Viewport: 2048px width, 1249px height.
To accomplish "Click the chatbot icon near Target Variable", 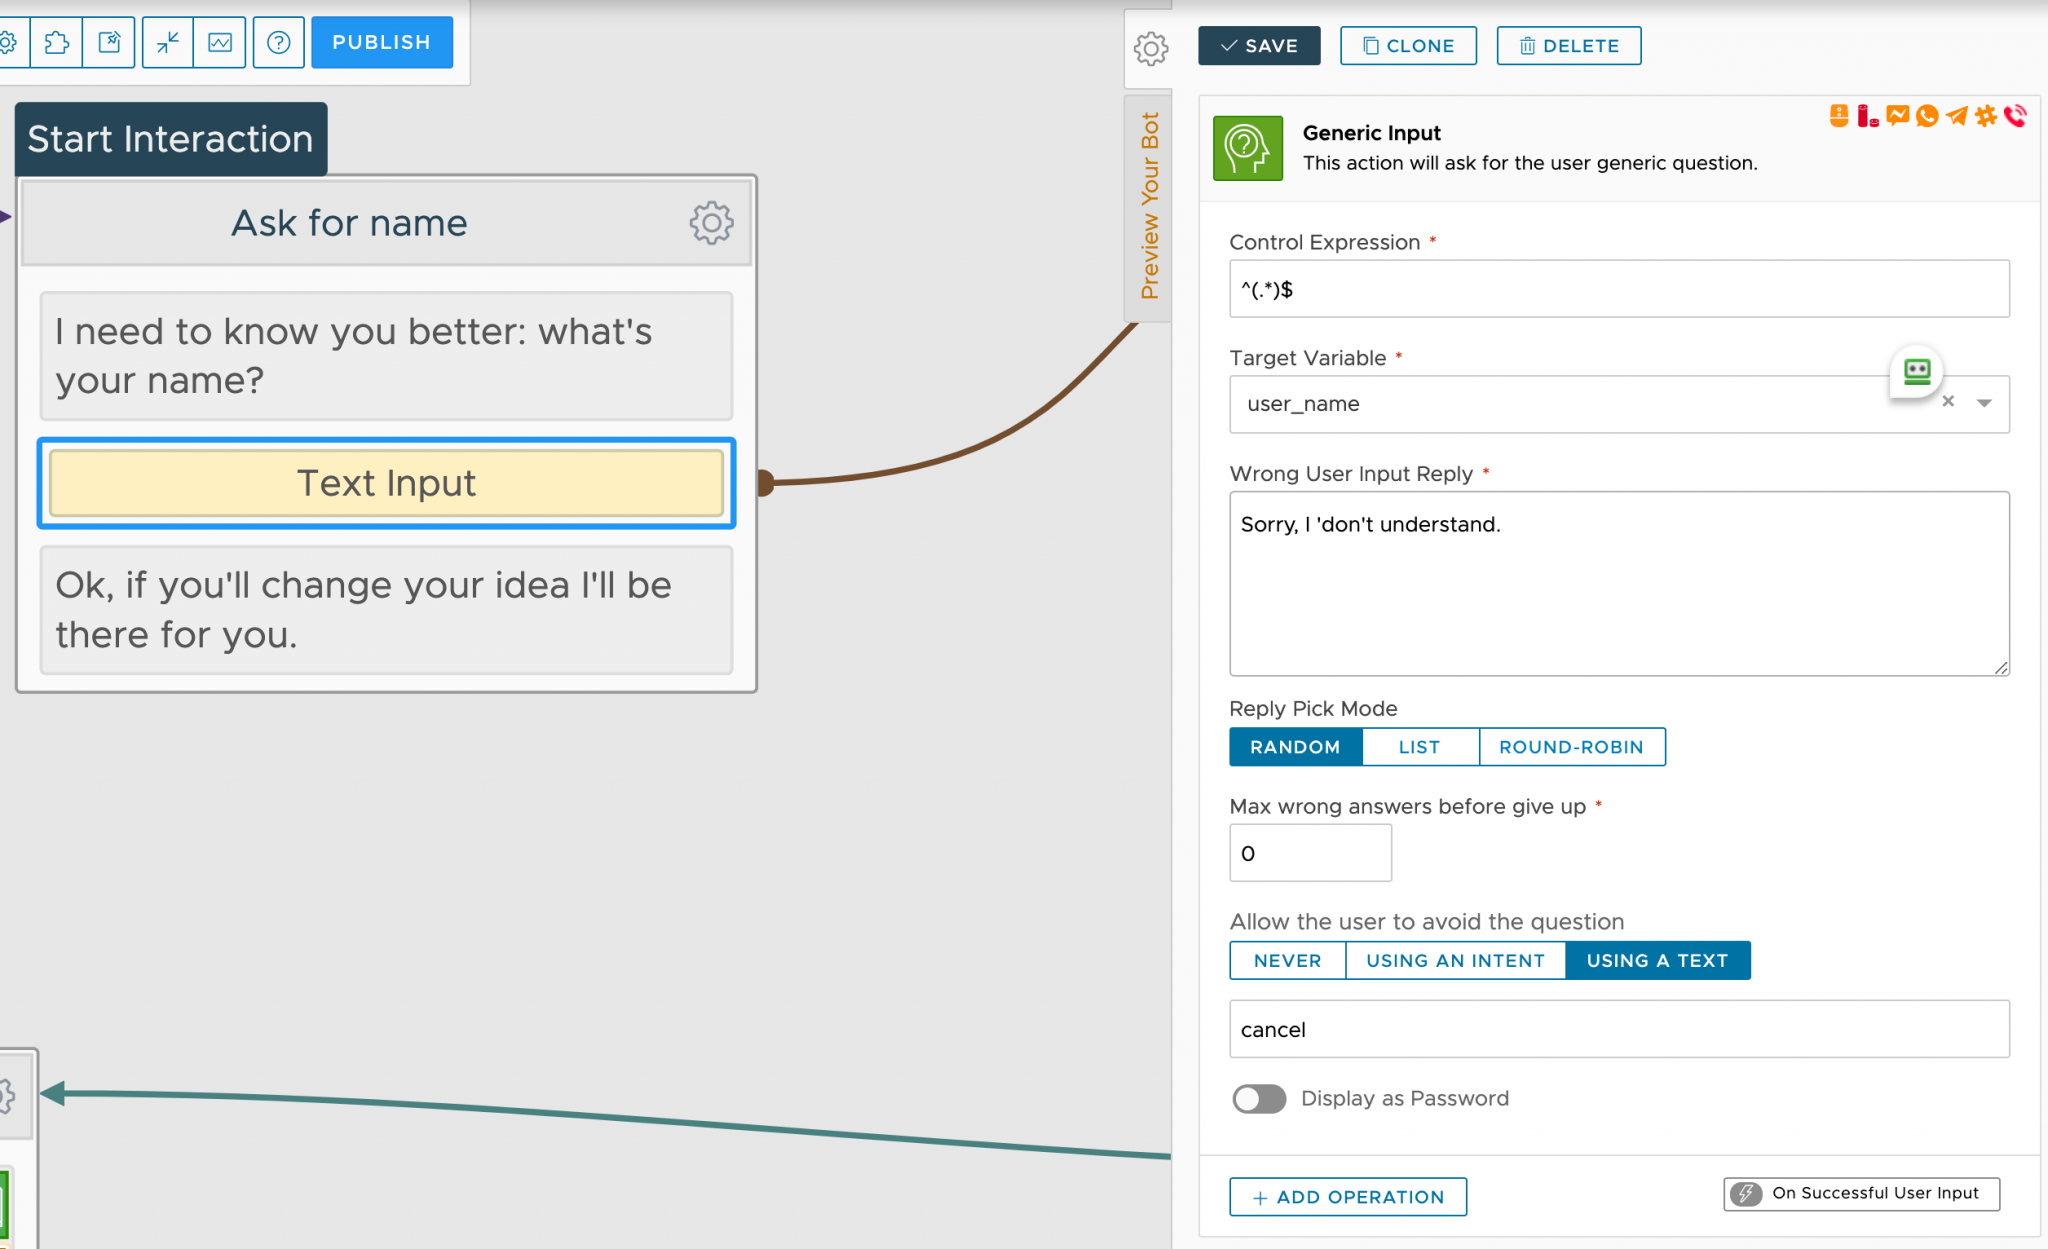I will click(x=1916, y=372).
